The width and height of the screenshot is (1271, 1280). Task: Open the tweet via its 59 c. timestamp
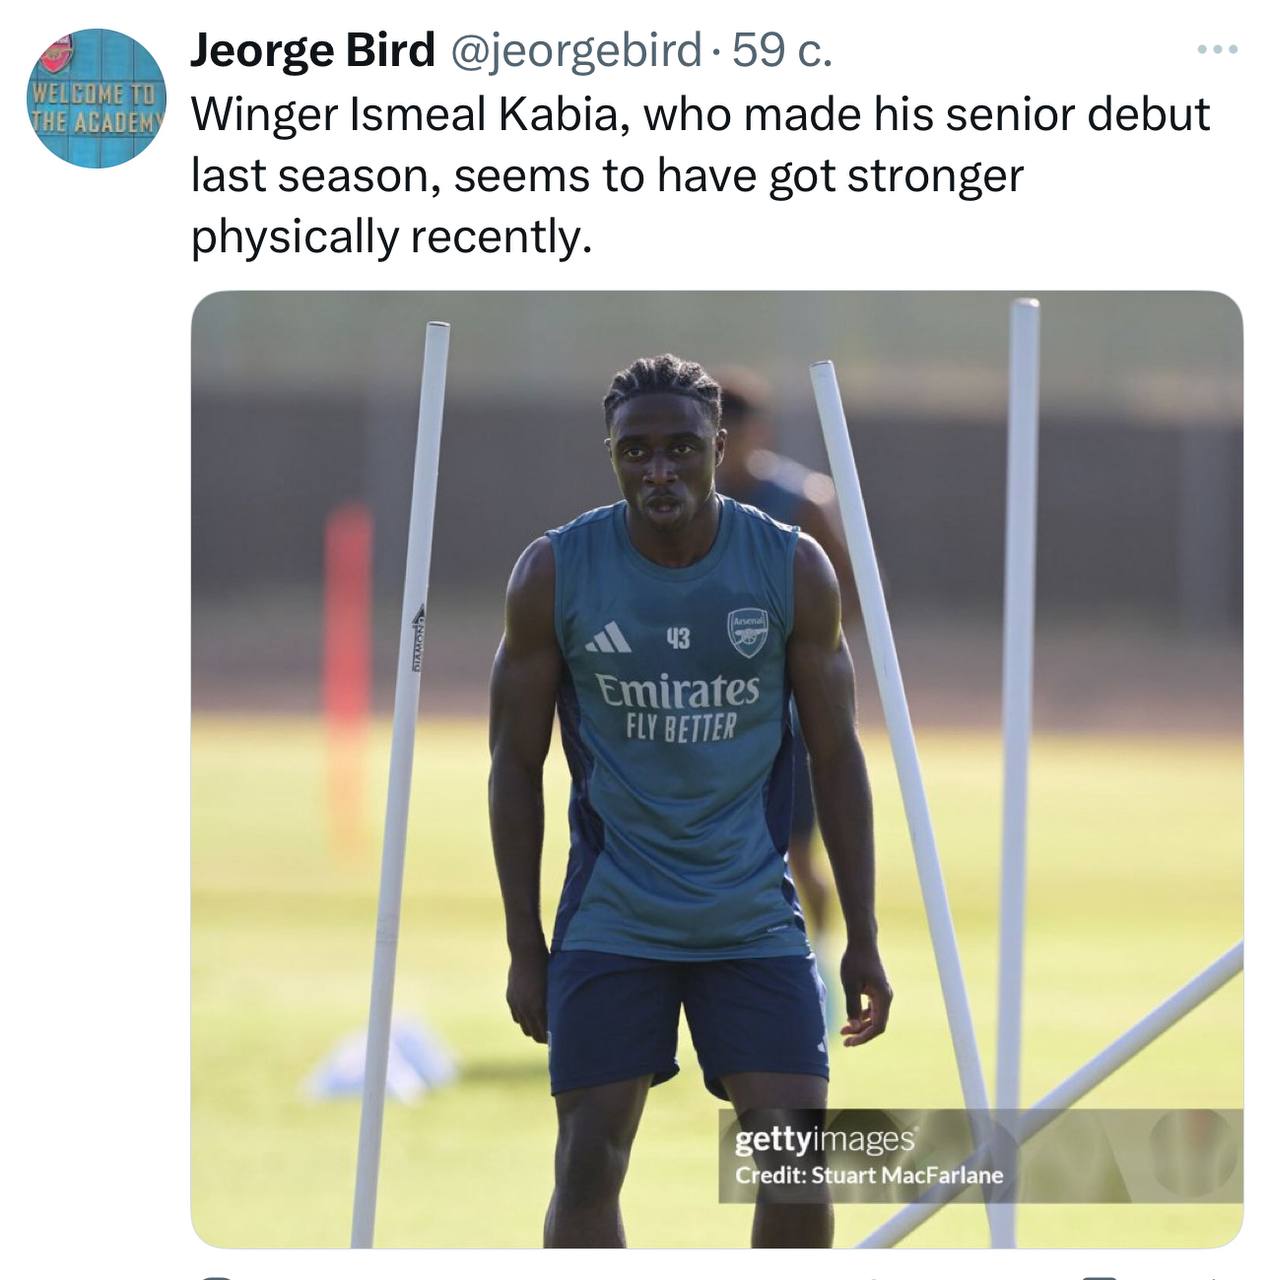pyautogui.click(x=782, y=50)
